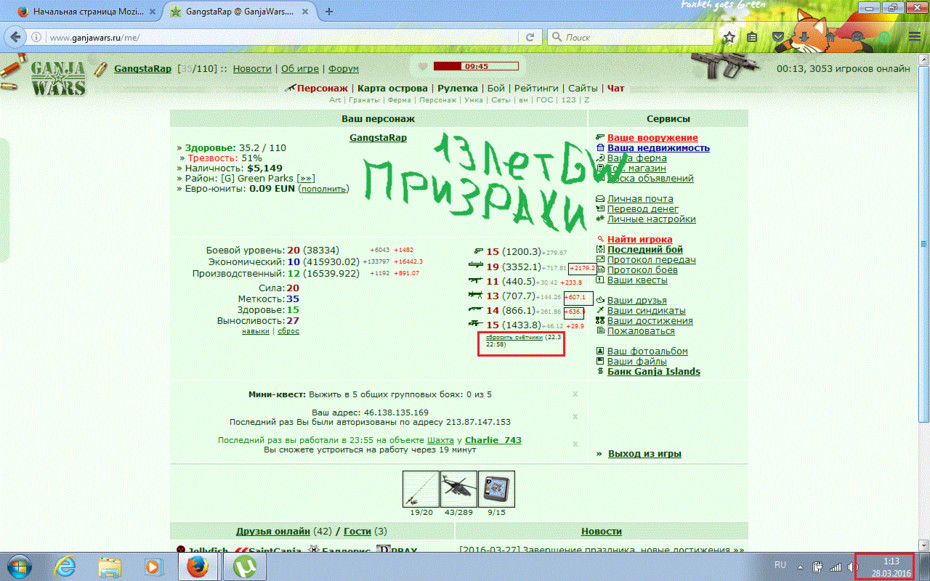930x581 pixels.
Task: Reload the ganjawars.ru page
Action: click(x=530, y=37)
